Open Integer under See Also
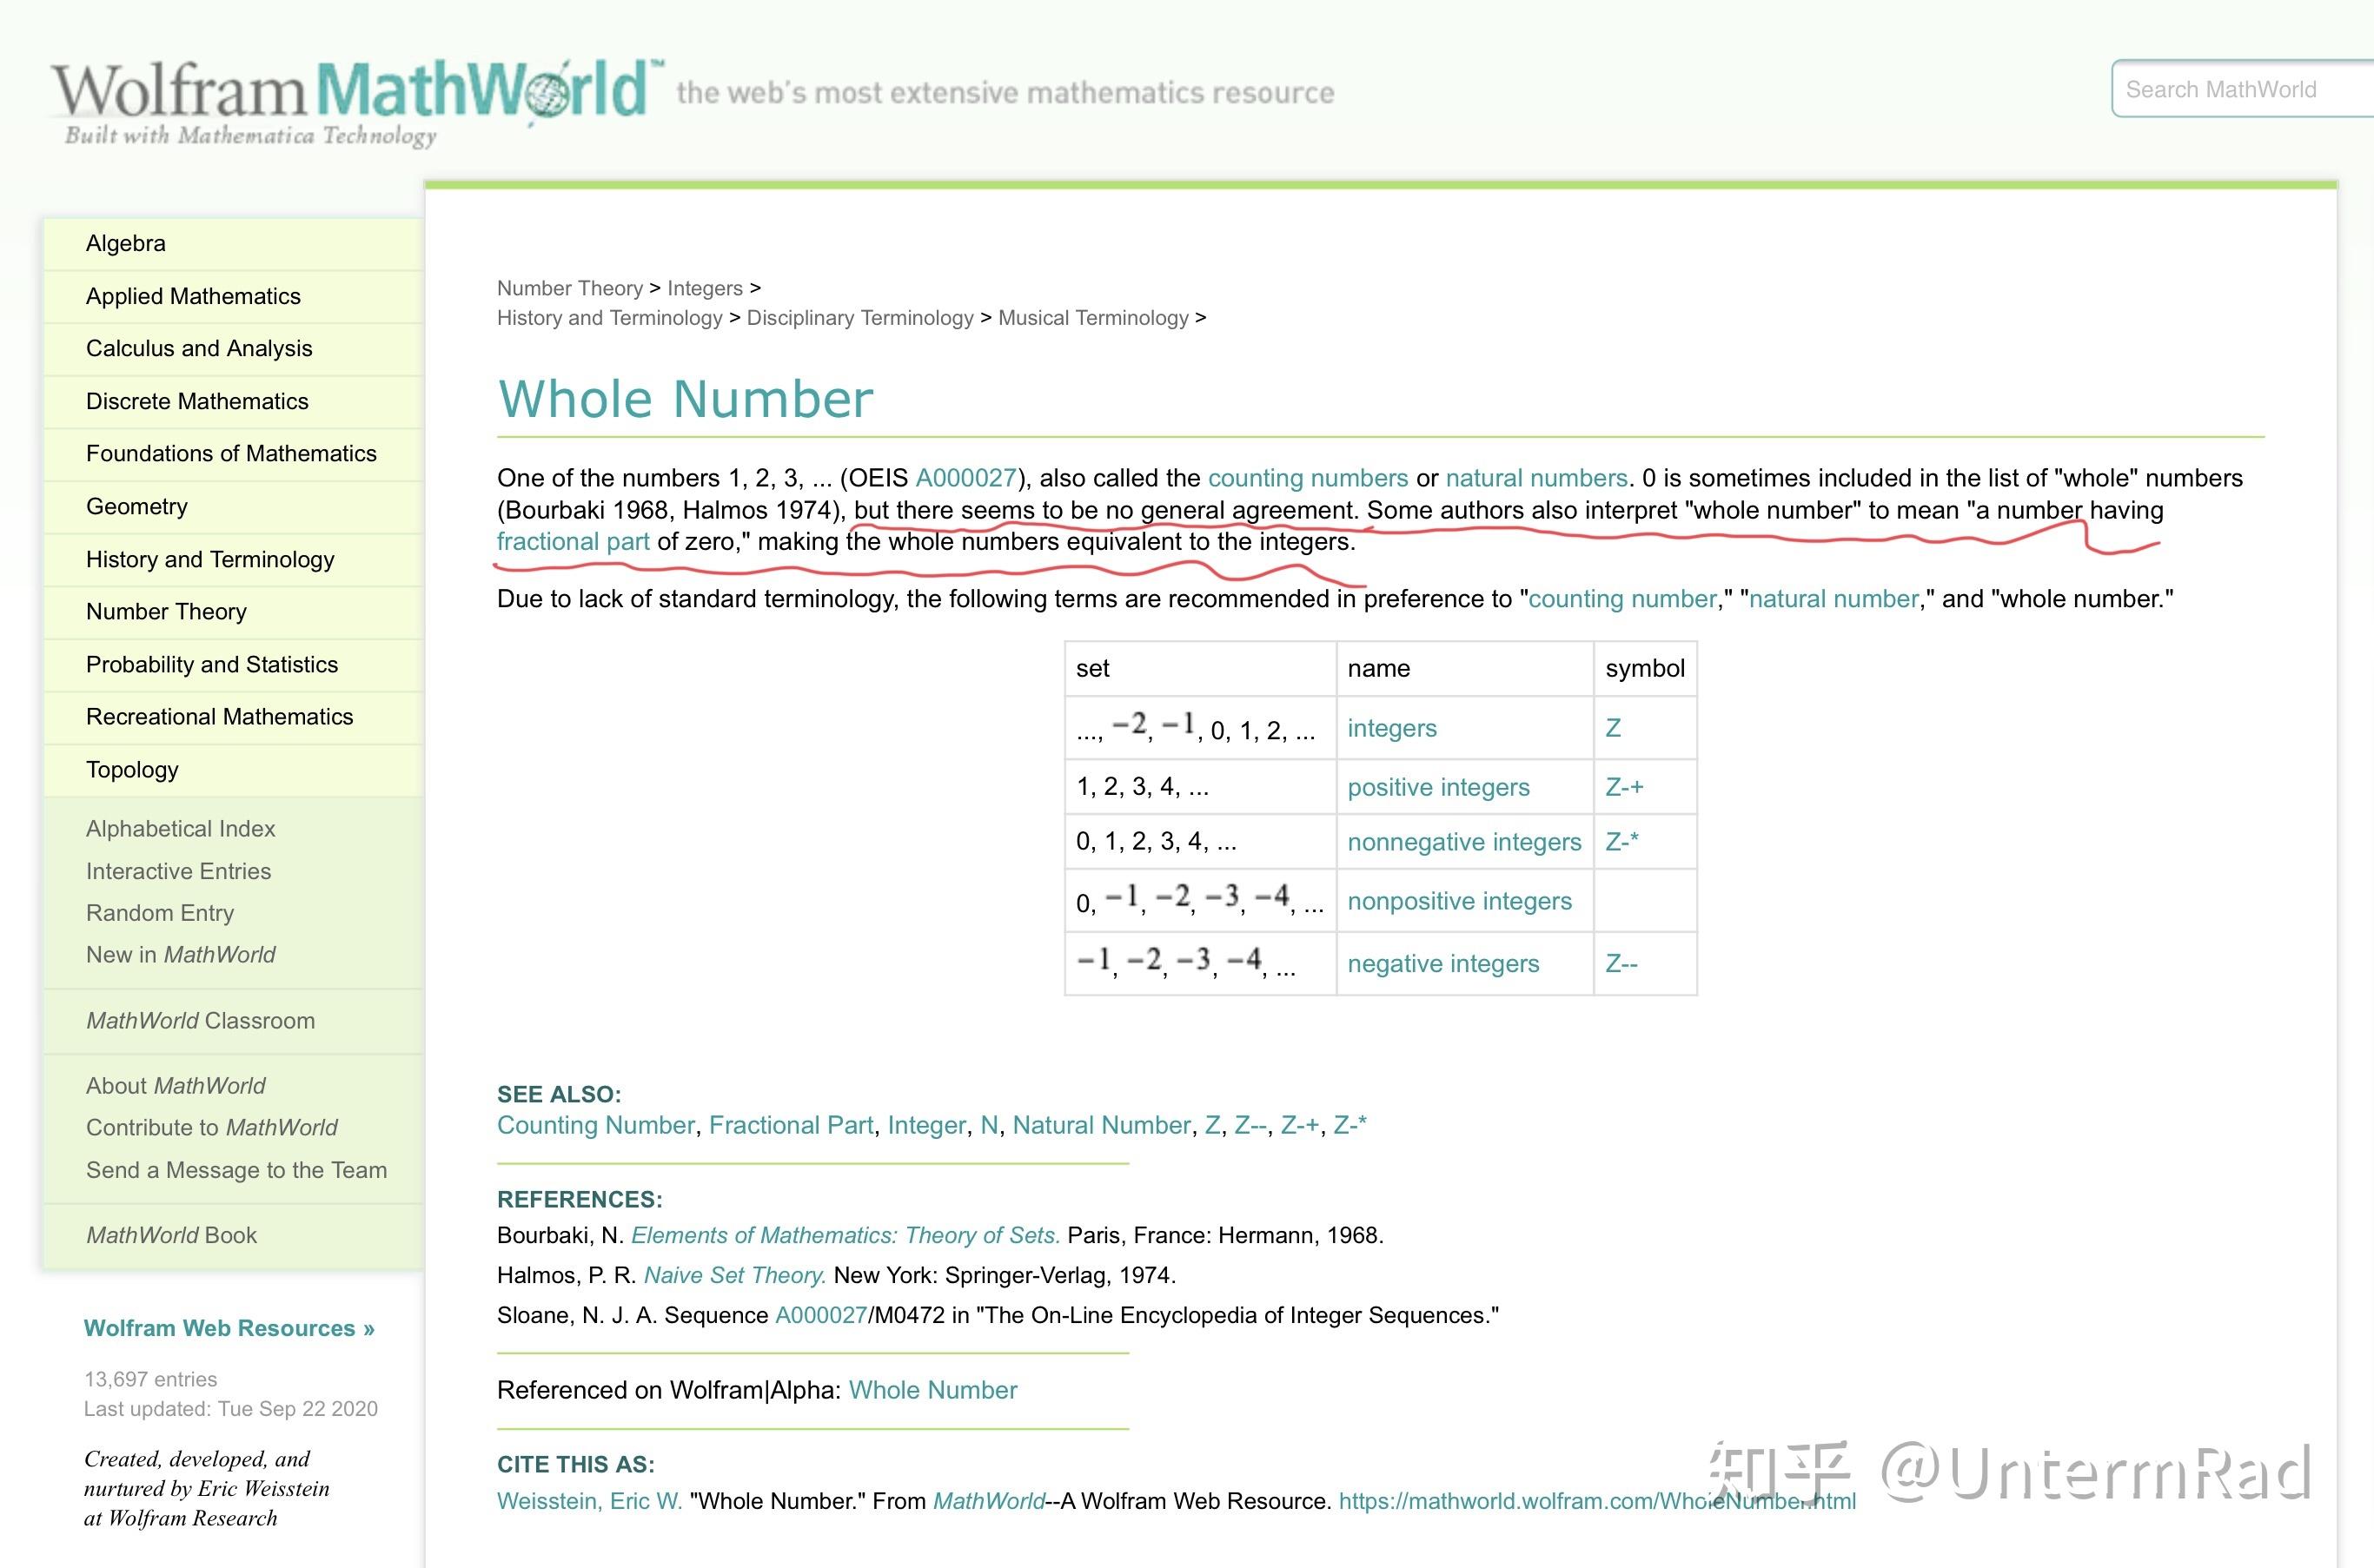The image size is (2374, 1568). point(926,1125)
